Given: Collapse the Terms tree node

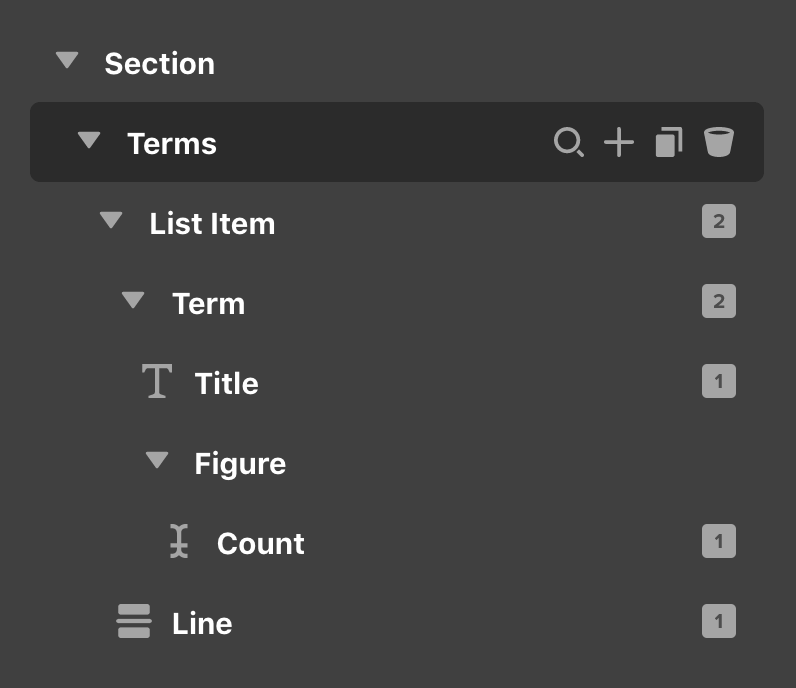Looking at the screenshot, I should point(89,141).
